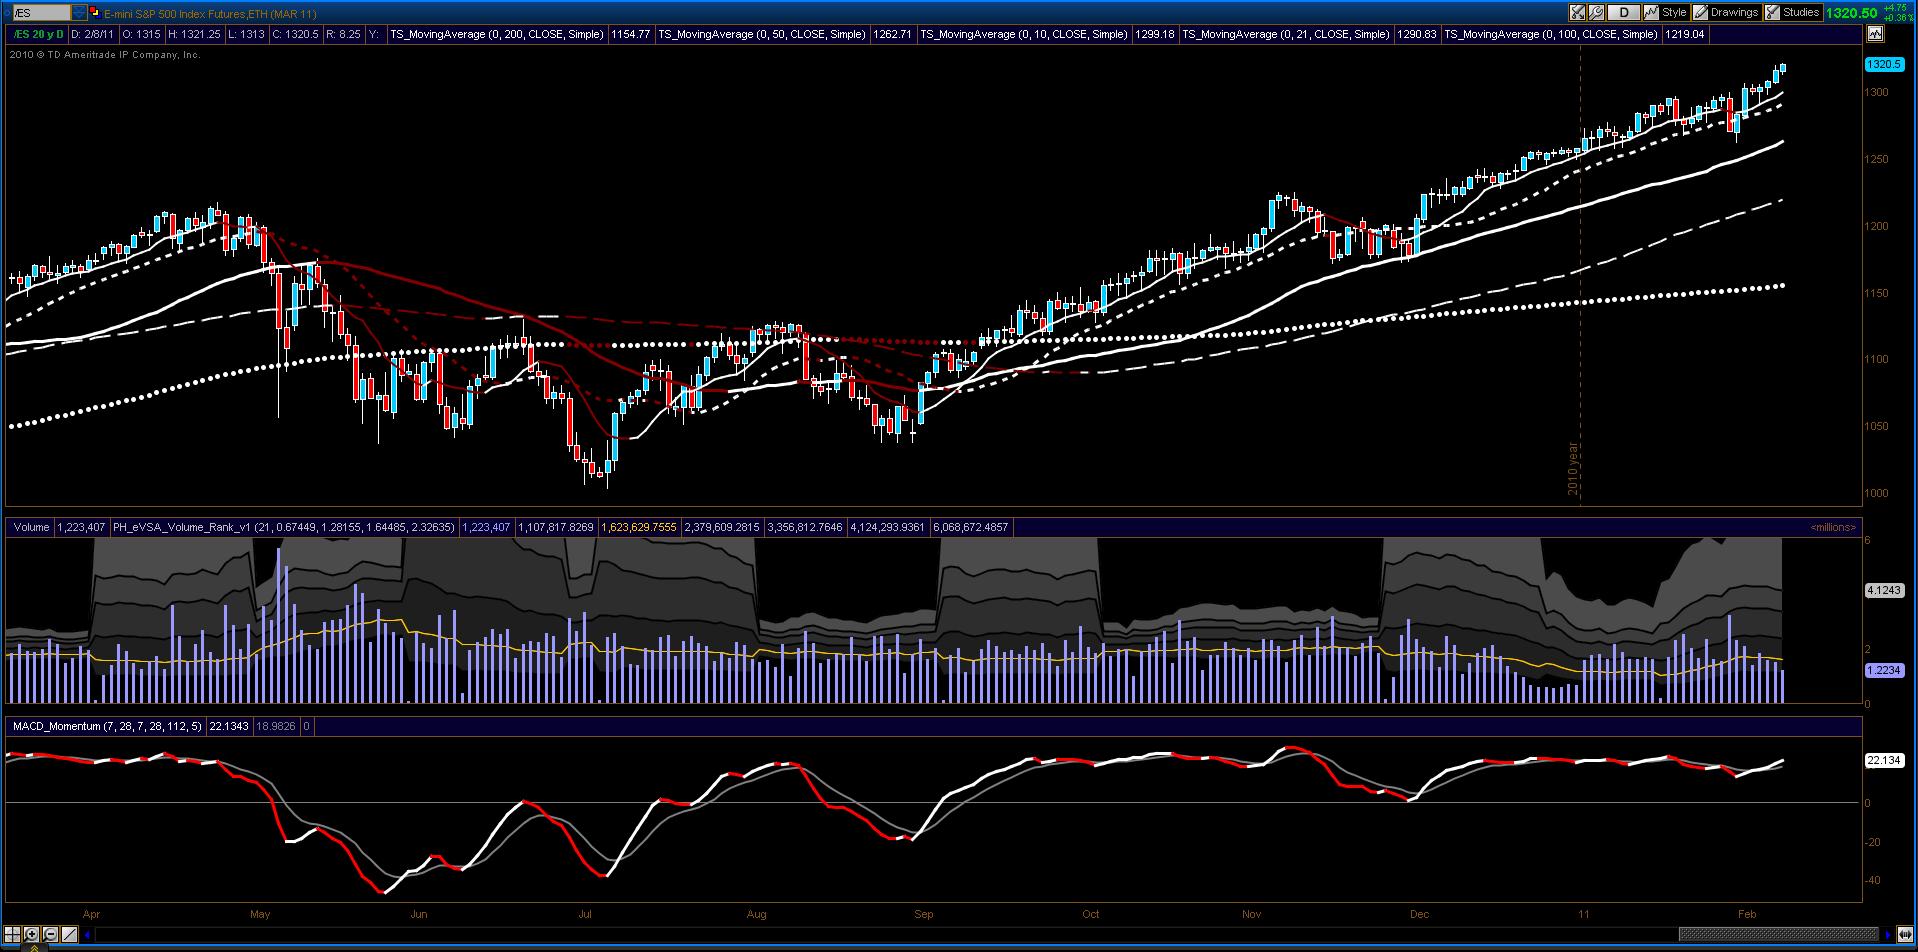Click the D: 2/8/11 date cell
The width and height of the screenshot is (1918, 952).
point(93,34)
